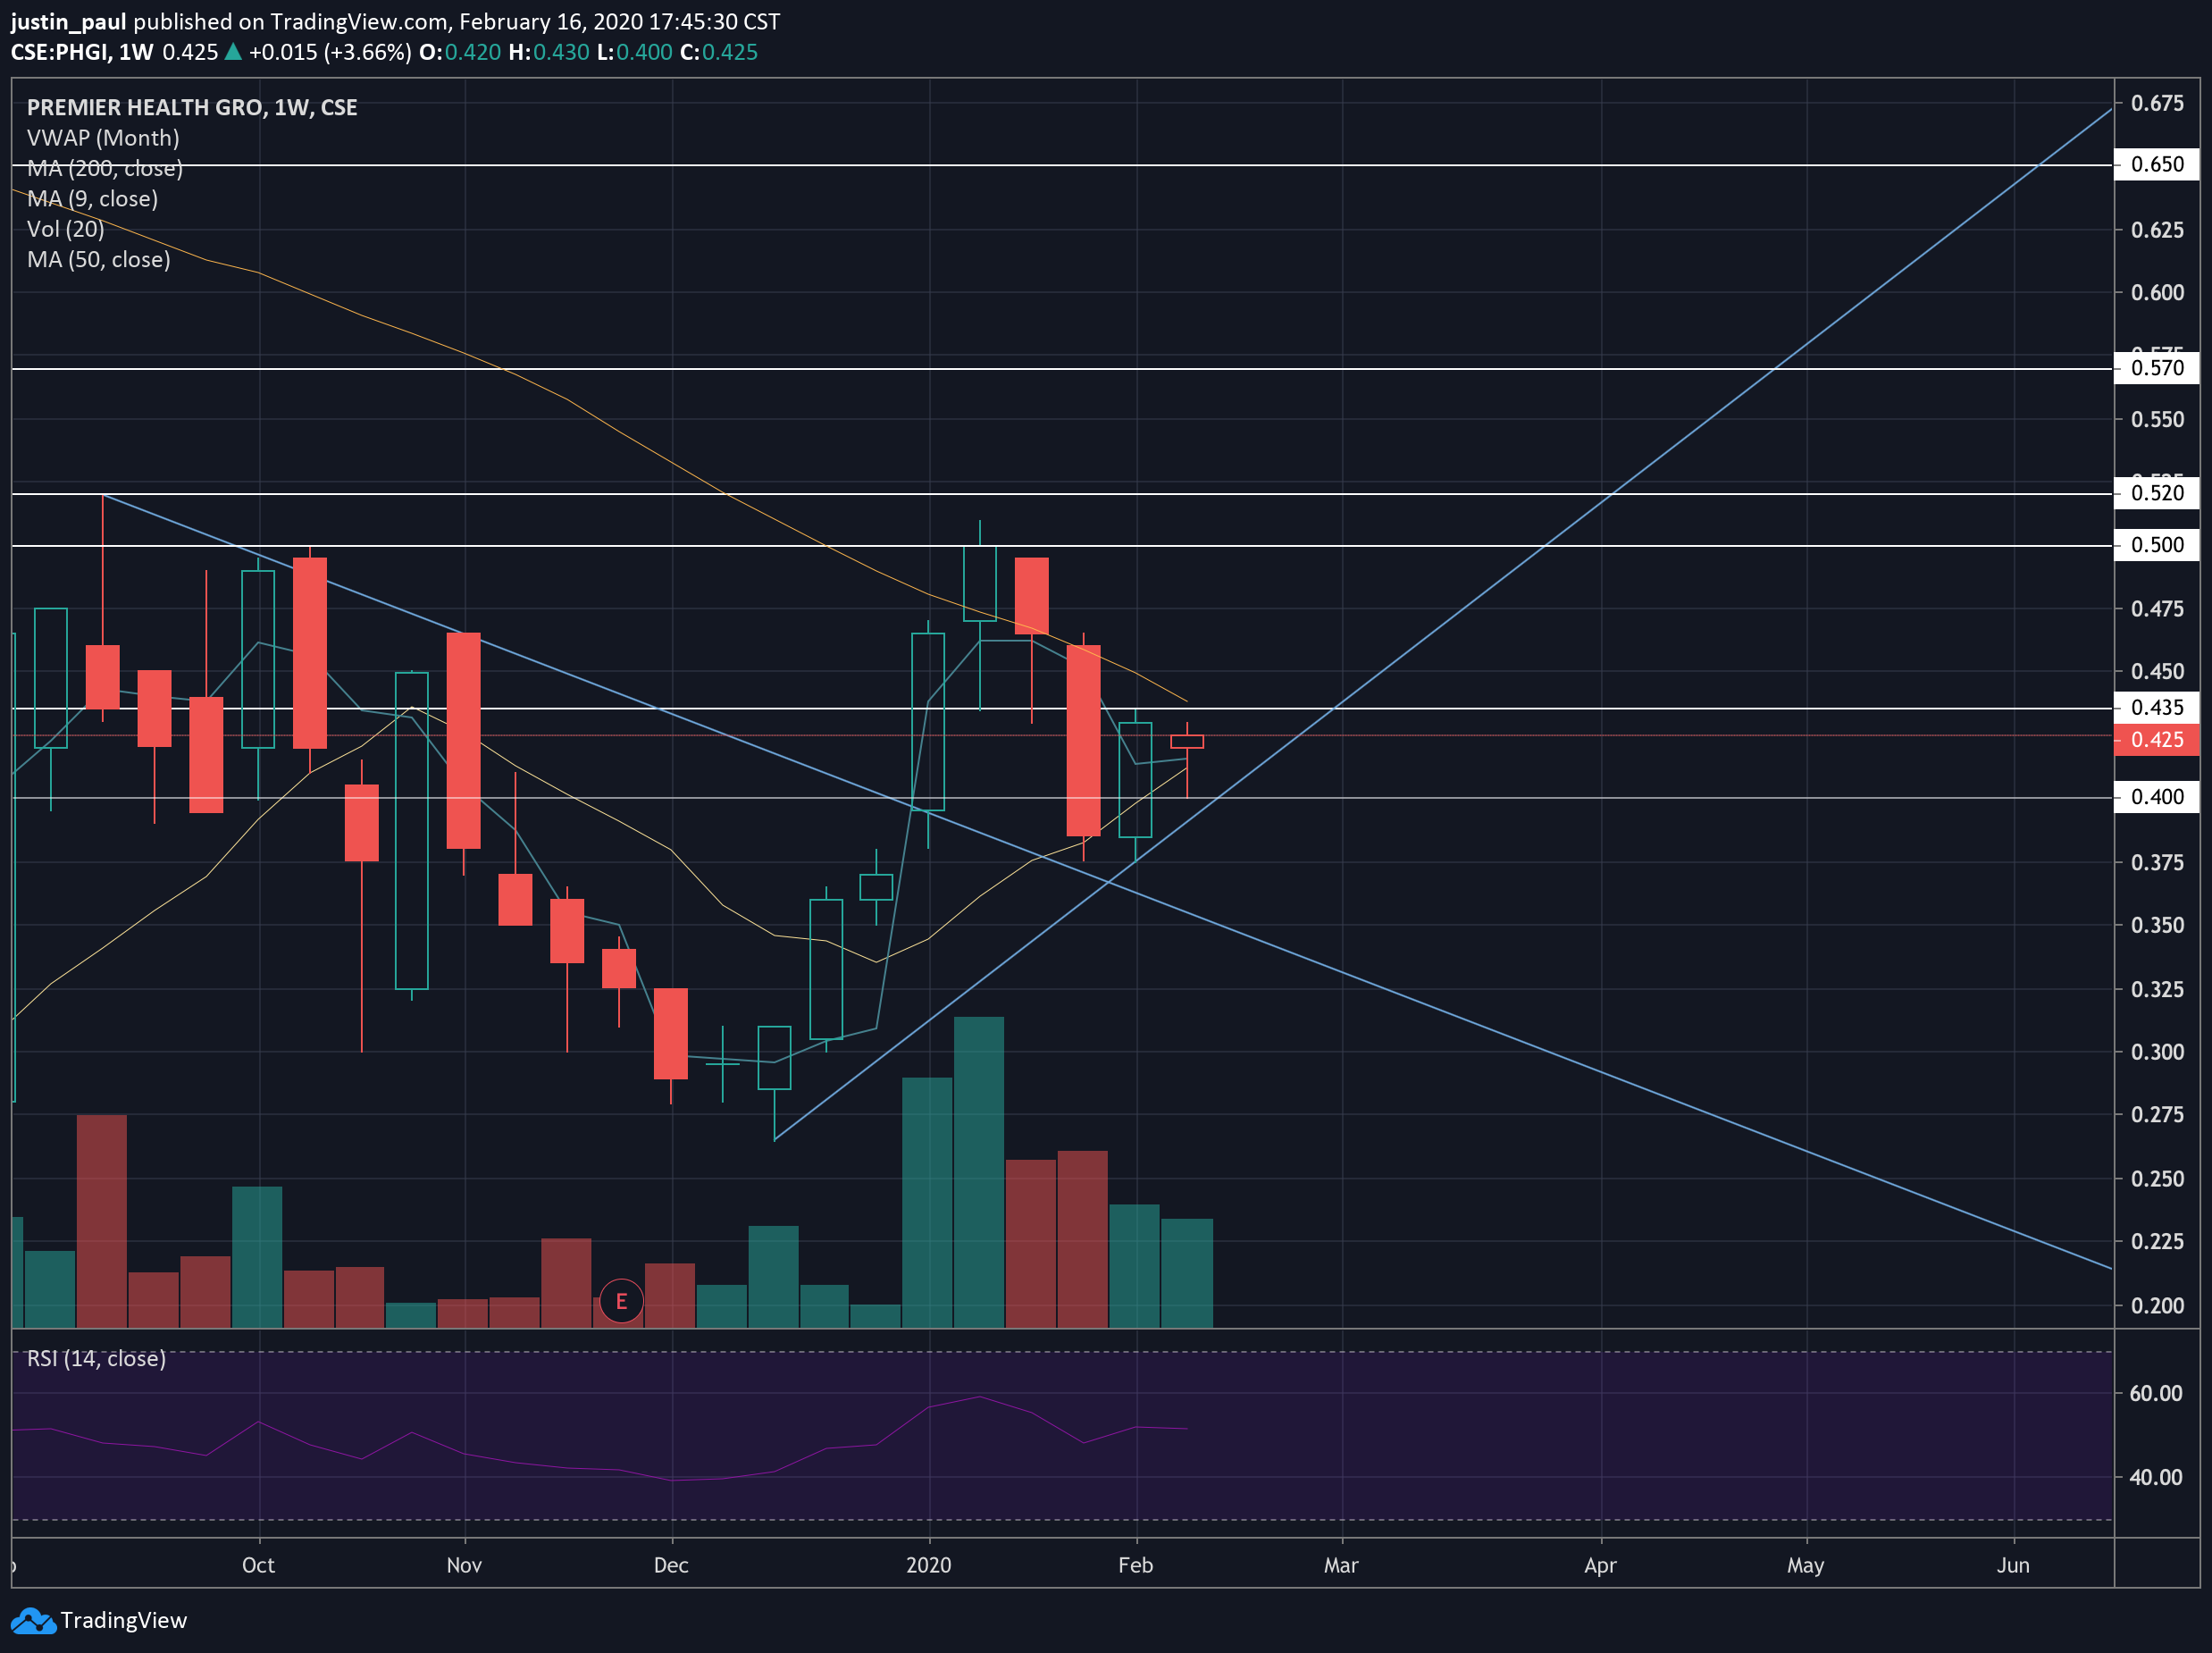Click the 0.250 price scale value
Image resolution: width=2212 pixels, height=1653 pixels.
pyautogui.click(x=2158, y=1178)
